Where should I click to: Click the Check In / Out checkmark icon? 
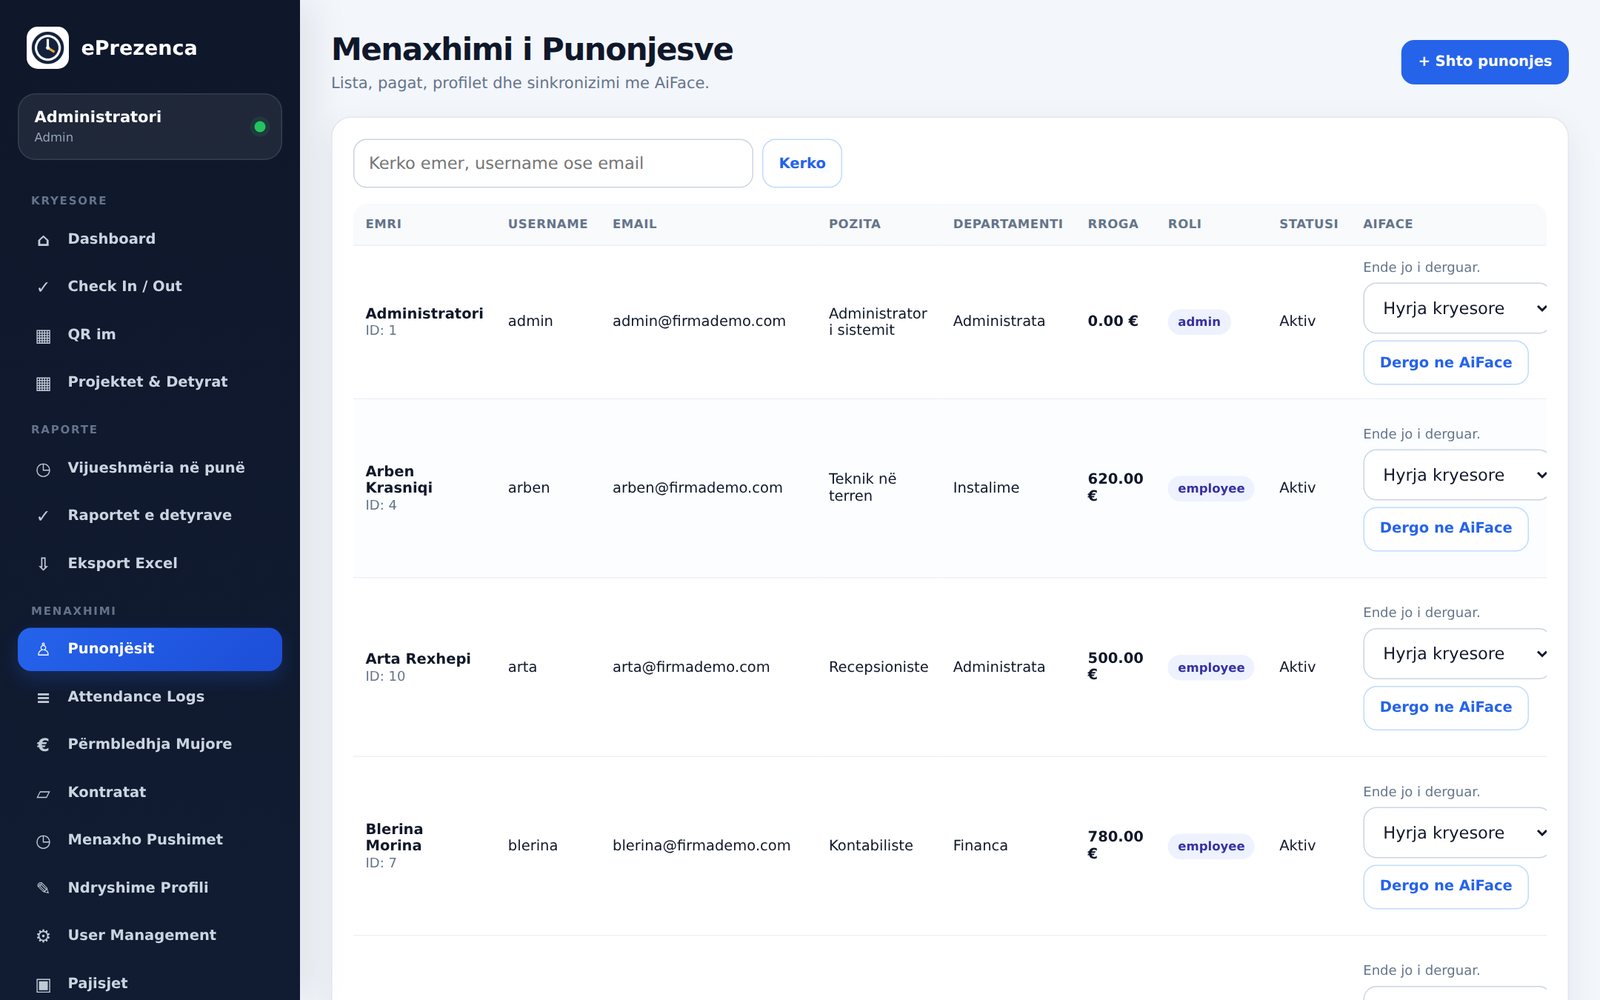pyautogui.click(x=43, y=287)
